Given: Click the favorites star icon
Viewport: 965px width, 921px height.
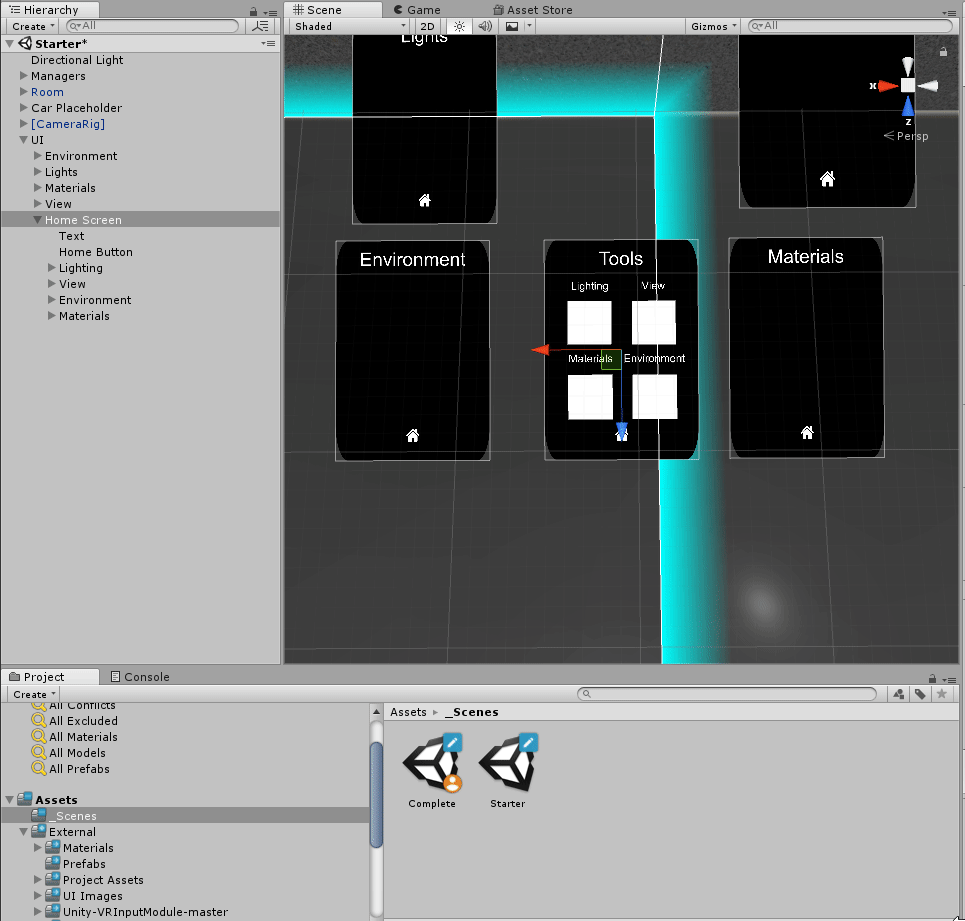Looking at the screenshot, I should pos(943,694).
